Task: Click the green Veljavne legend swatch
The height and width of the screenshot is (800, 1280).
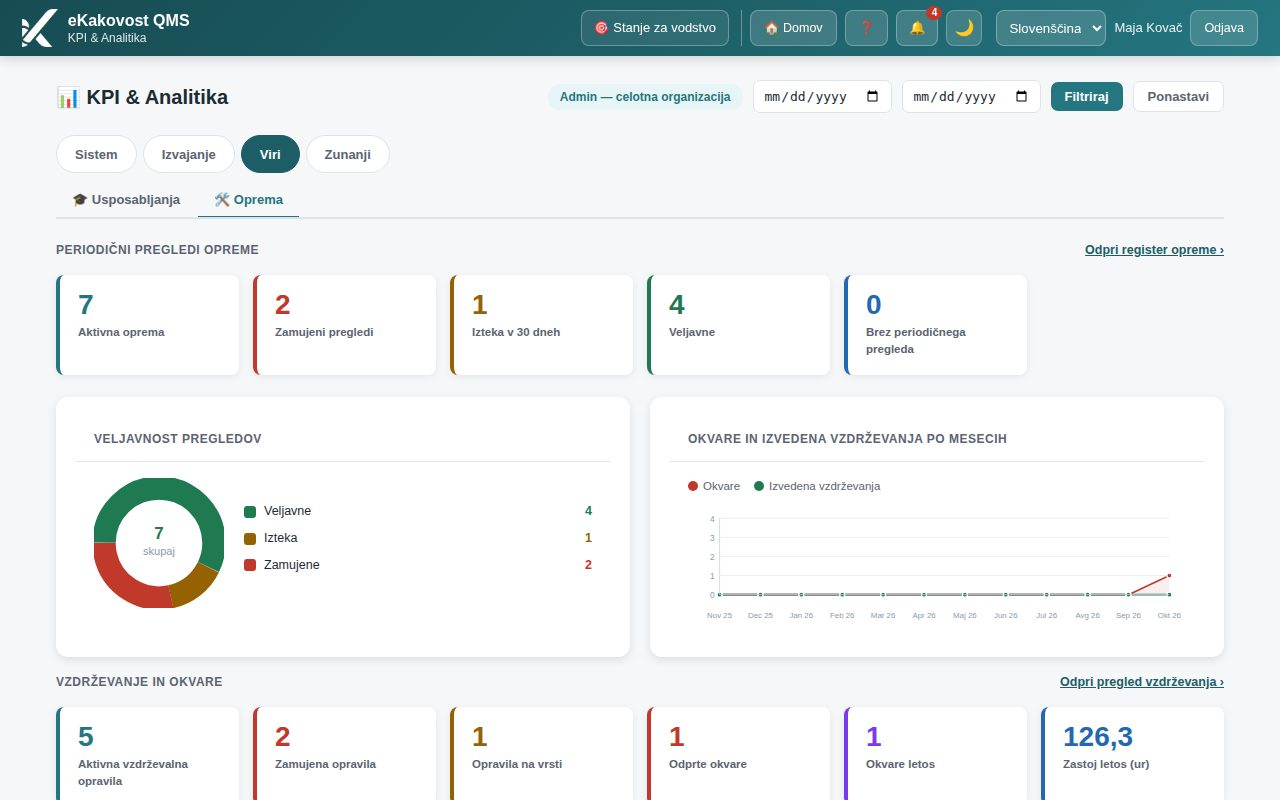Action: pos(250,512)
